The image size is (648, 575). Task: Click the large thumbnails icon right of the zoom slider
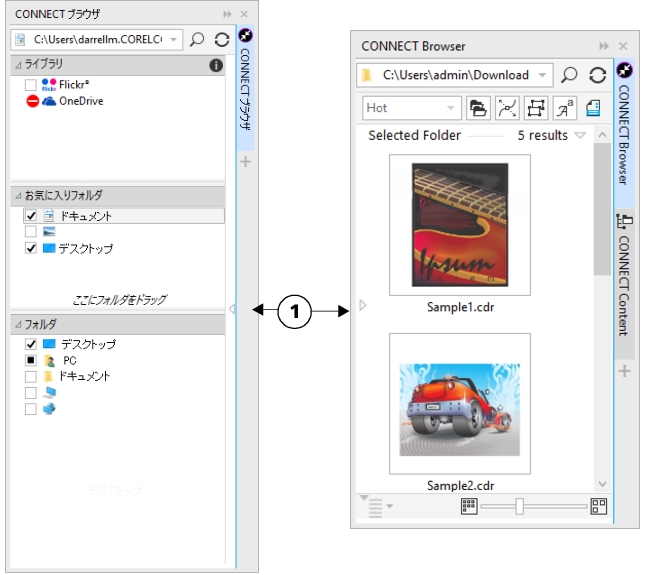pos(599,506)
